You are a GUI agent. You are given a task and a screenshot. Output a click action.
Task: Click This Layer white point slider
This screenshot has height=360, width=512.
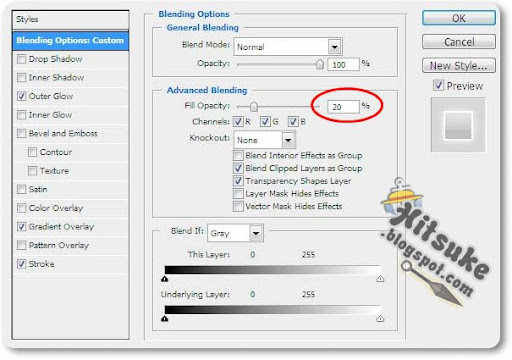(380, 279)
